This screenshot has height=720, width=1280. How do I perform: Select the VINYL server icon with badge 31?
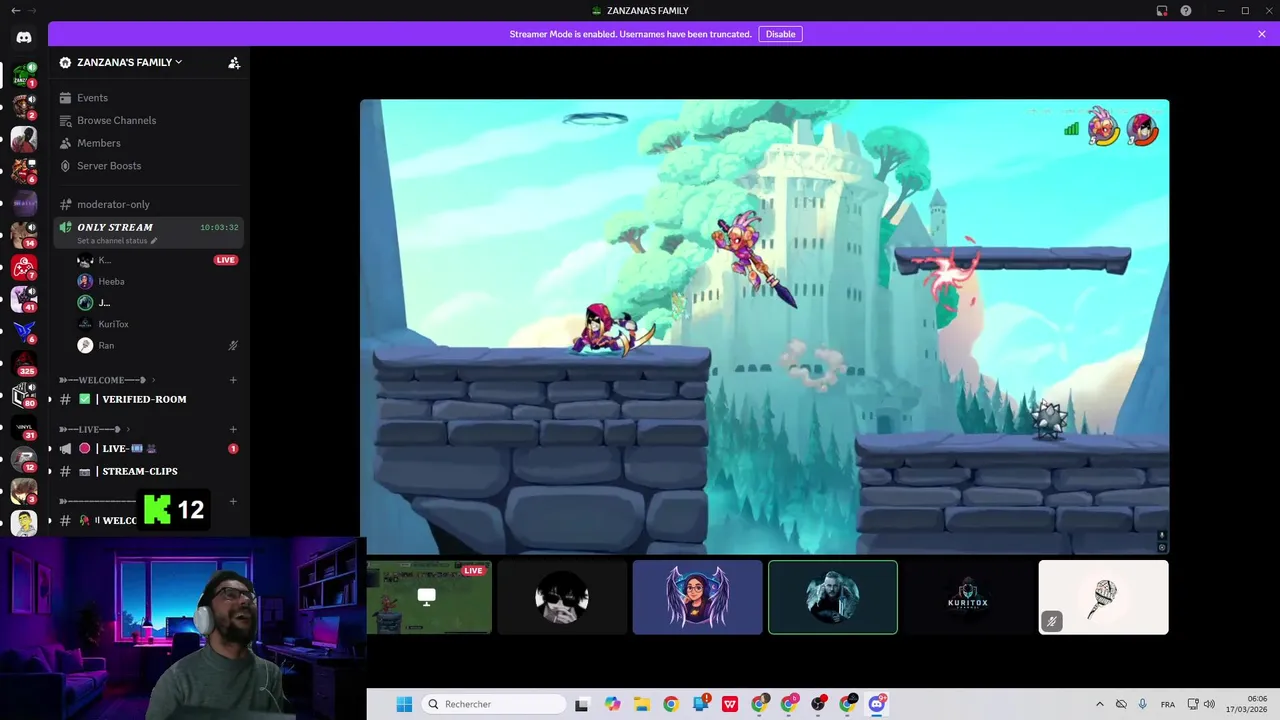(24, 427)
